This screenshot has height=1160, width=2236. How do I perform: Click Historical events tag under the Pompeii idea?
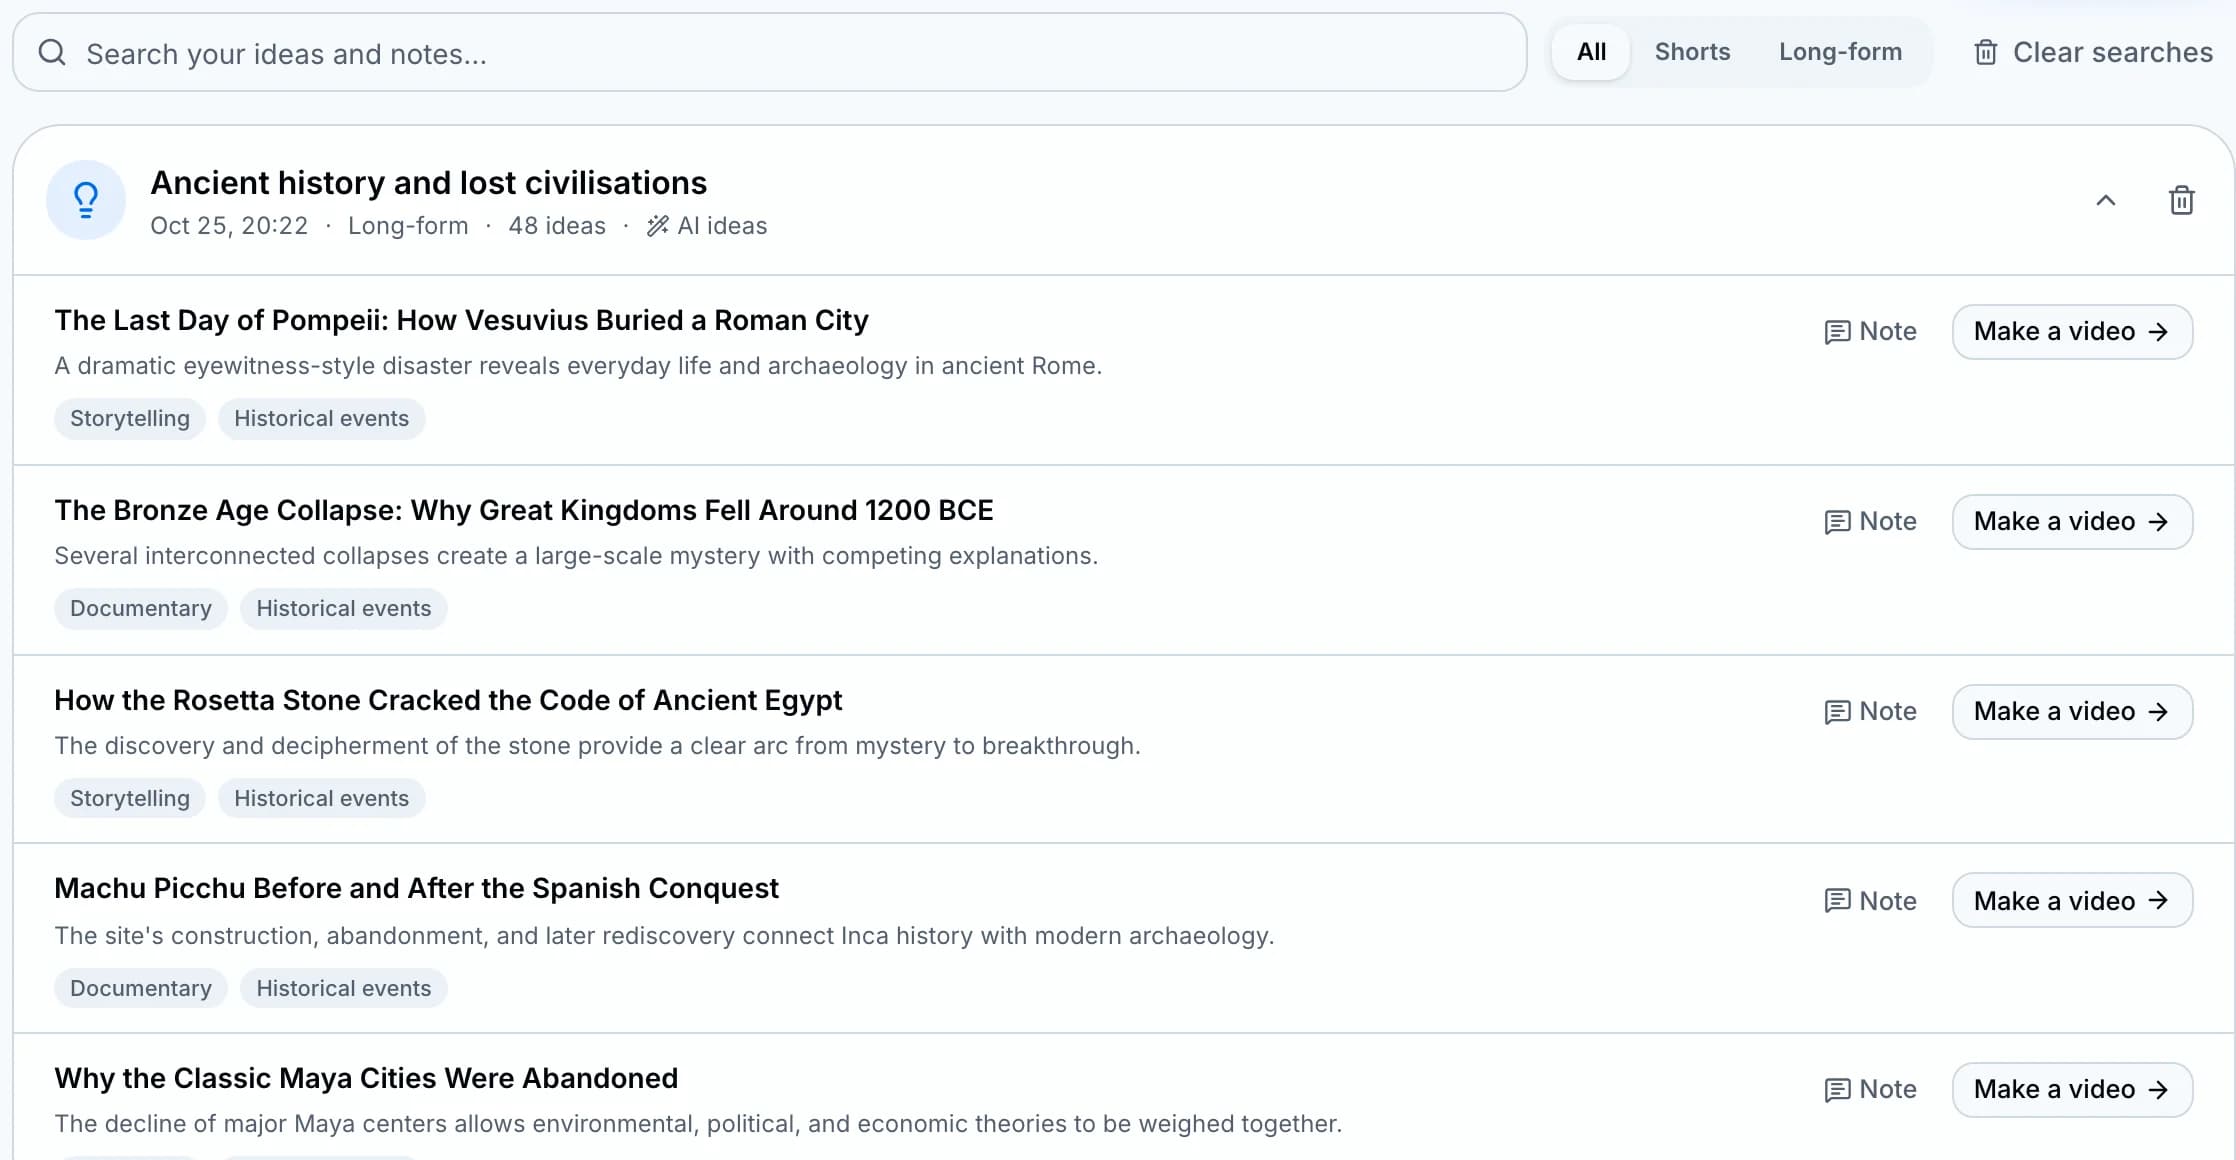point(321,418)
